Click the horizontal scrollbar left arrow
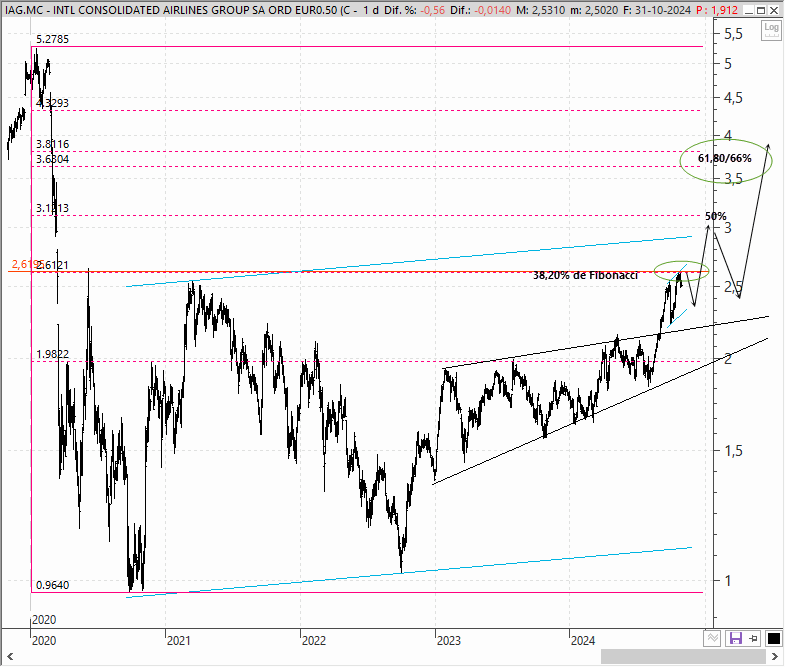This screenshot has height=667, width=785. coord(10,656)
